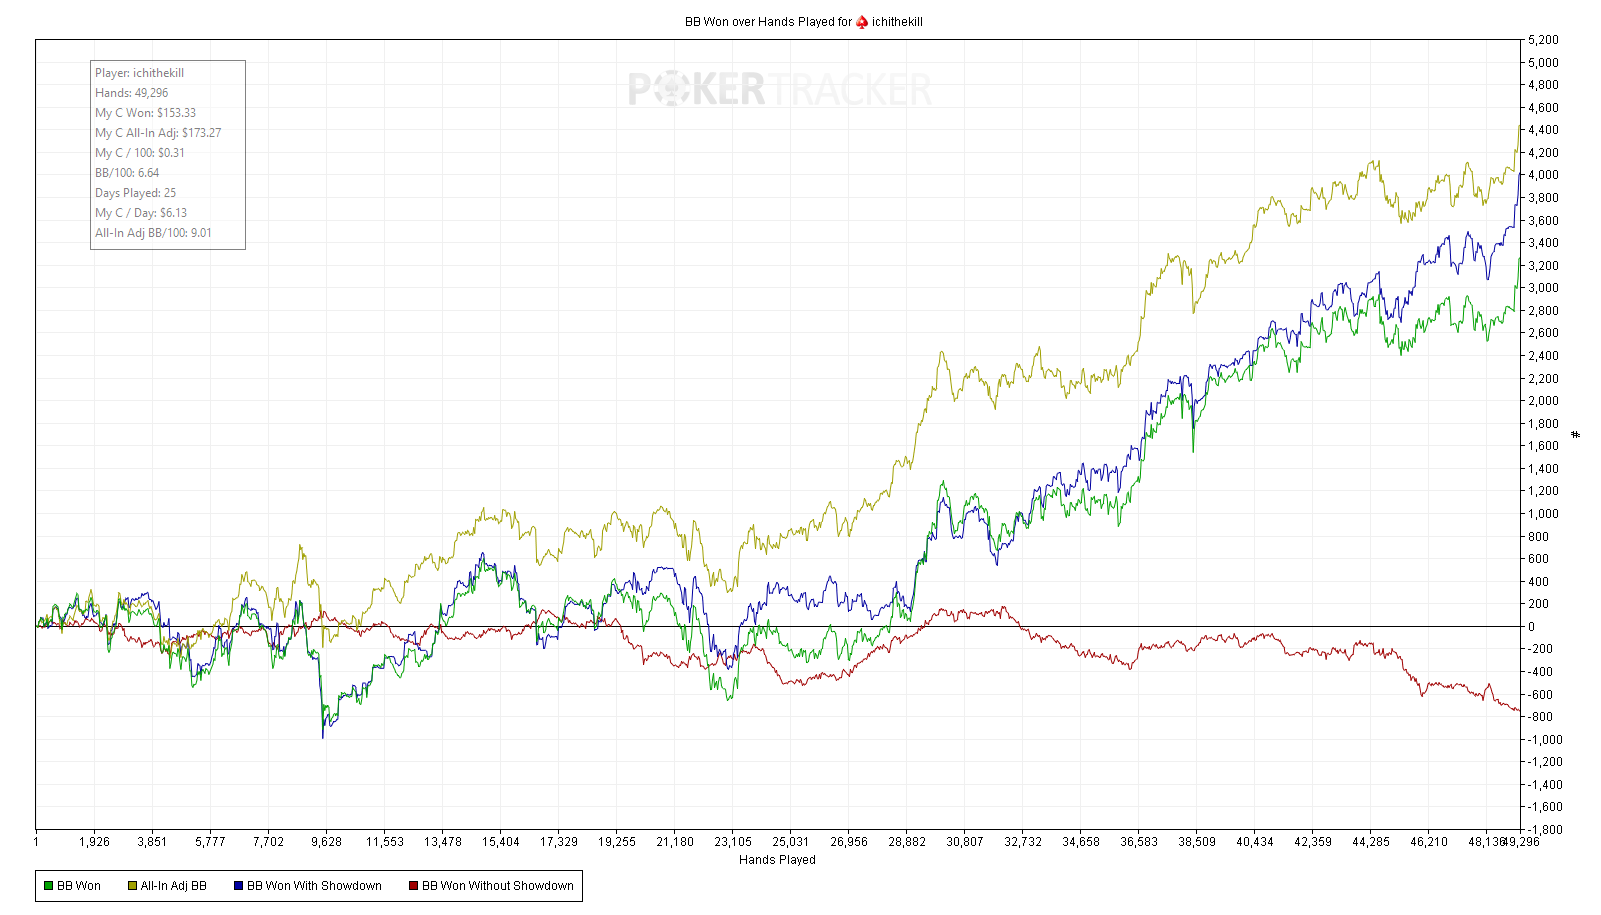Click the x-axis tick label '38,509'
Viewport: 1601px width, 915px height.
(x=1197, y=842)
